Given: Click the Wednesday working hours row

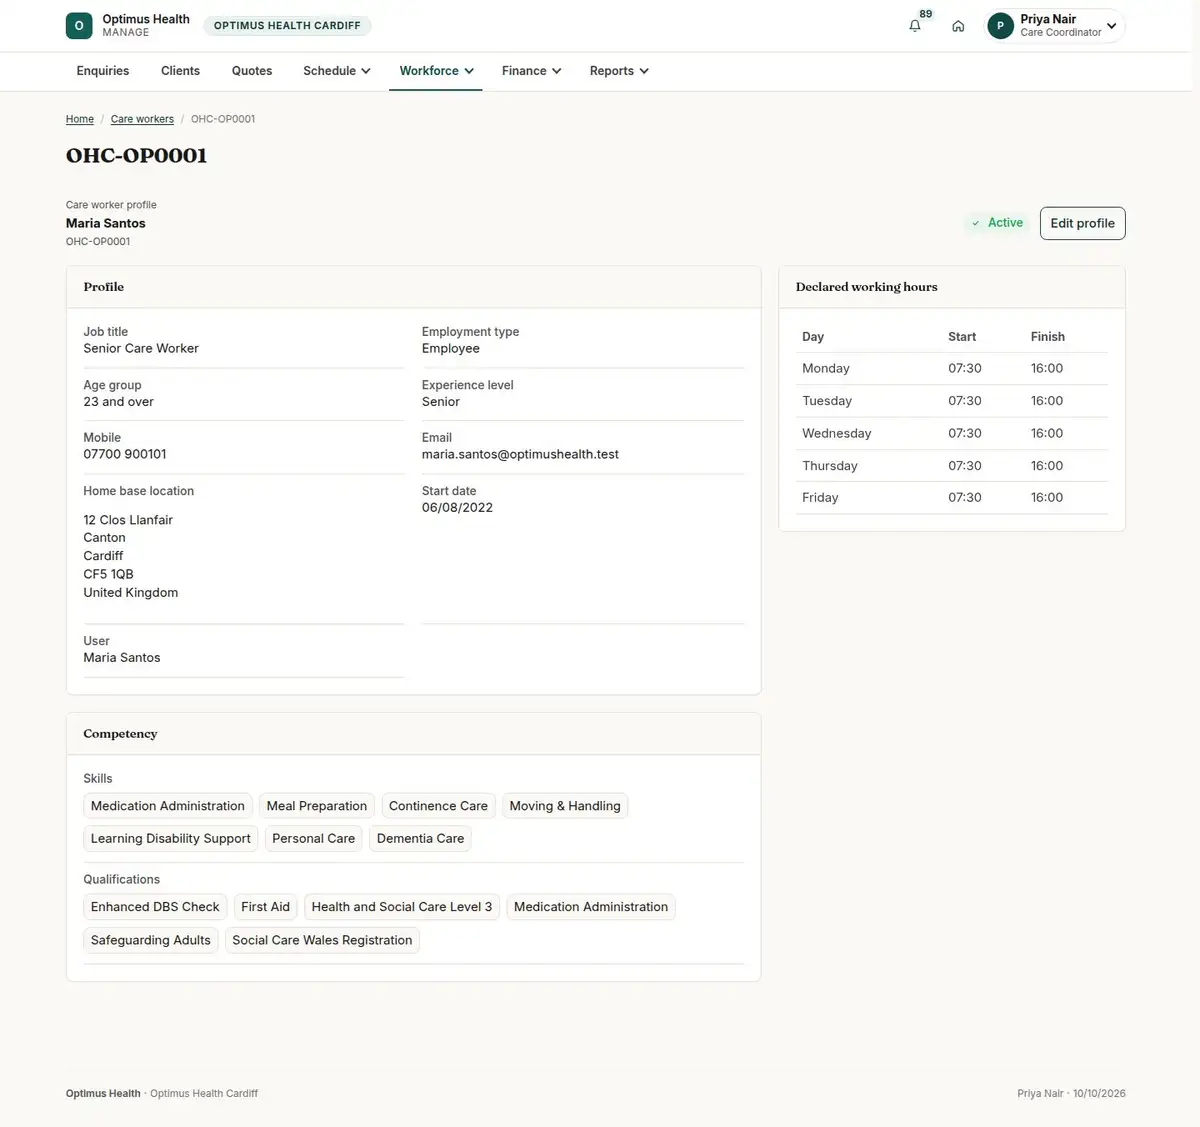Looking at the screenshot, I should 952,433.
